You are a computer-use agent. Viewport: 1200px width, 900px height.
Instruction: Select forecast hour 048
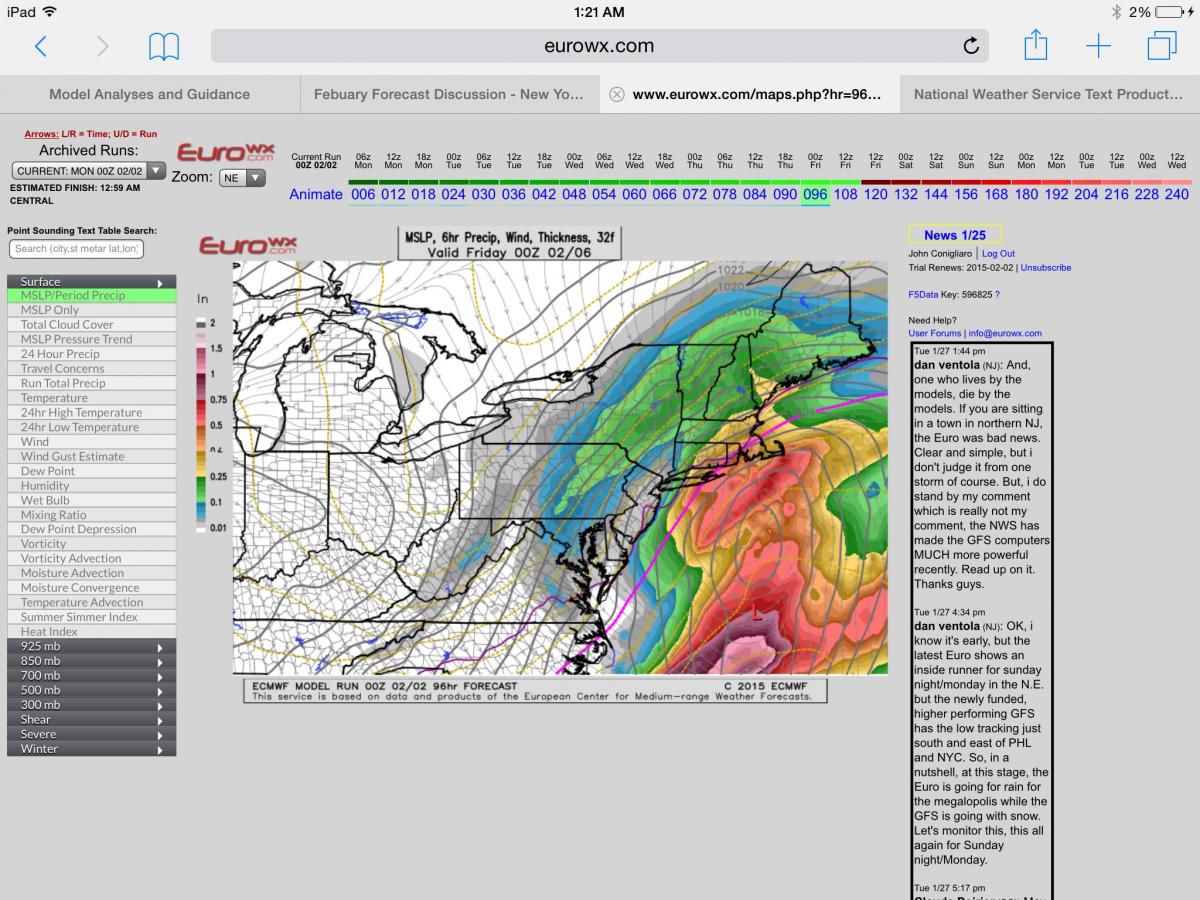point(574,194)
